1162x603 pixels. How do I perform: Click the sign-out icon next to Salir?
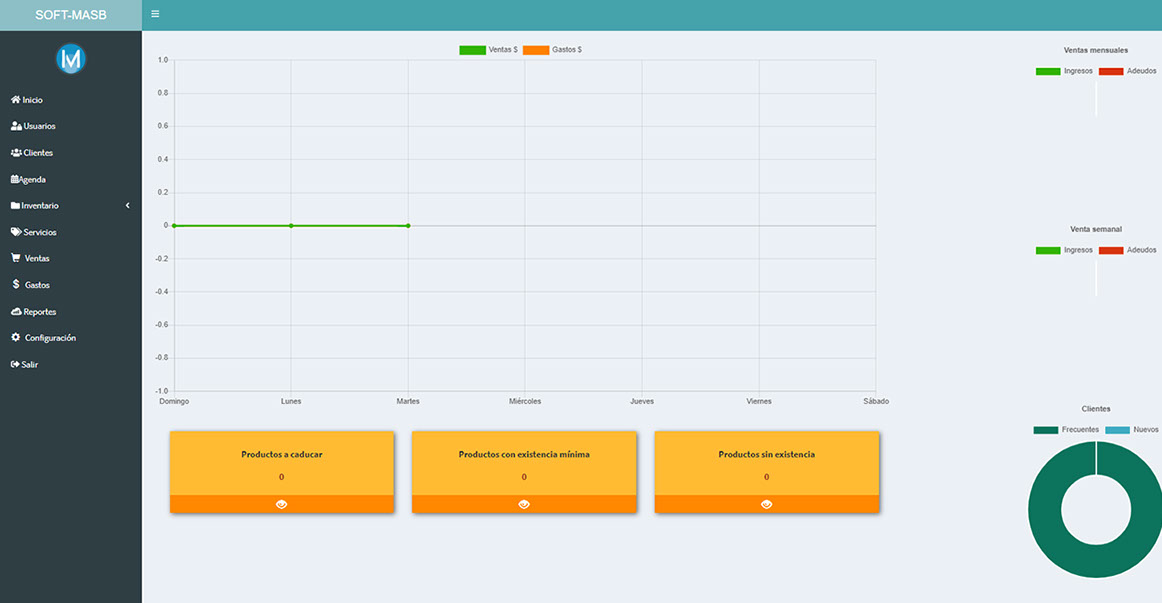coord(15,365)
